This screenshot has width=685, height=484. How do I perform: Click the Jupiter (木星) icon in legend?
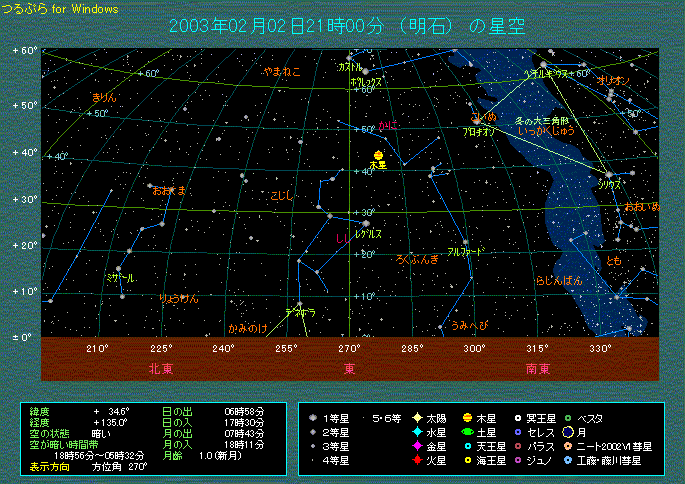click(x=467, y=418)
